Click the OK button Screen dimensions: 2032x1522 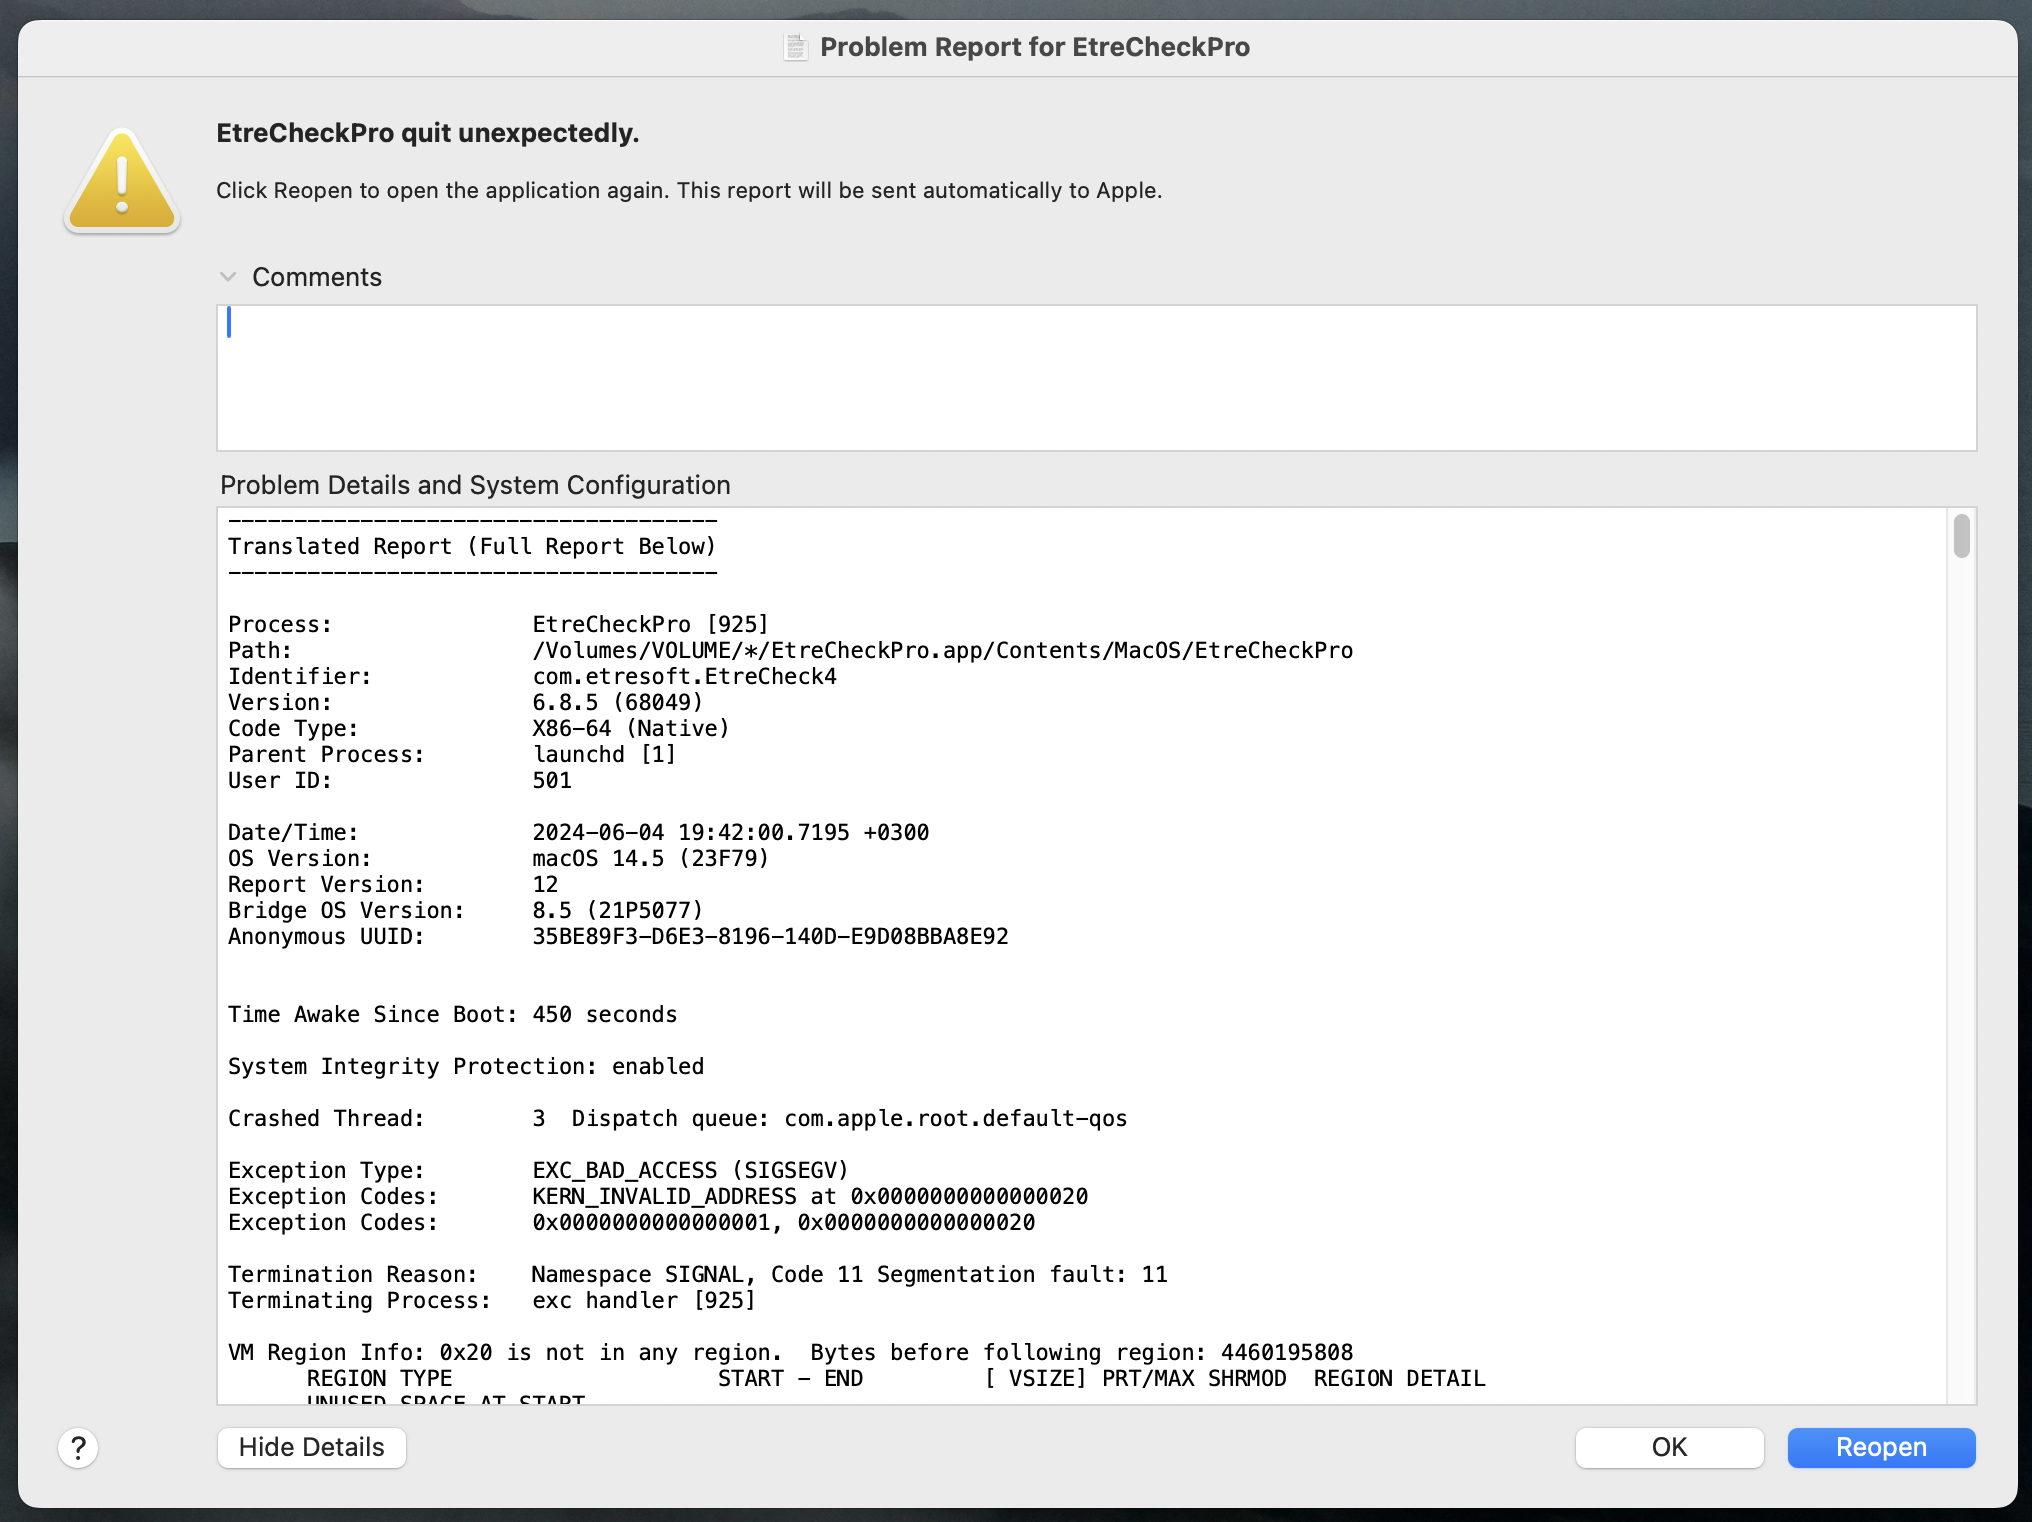coord(1668,1447)
